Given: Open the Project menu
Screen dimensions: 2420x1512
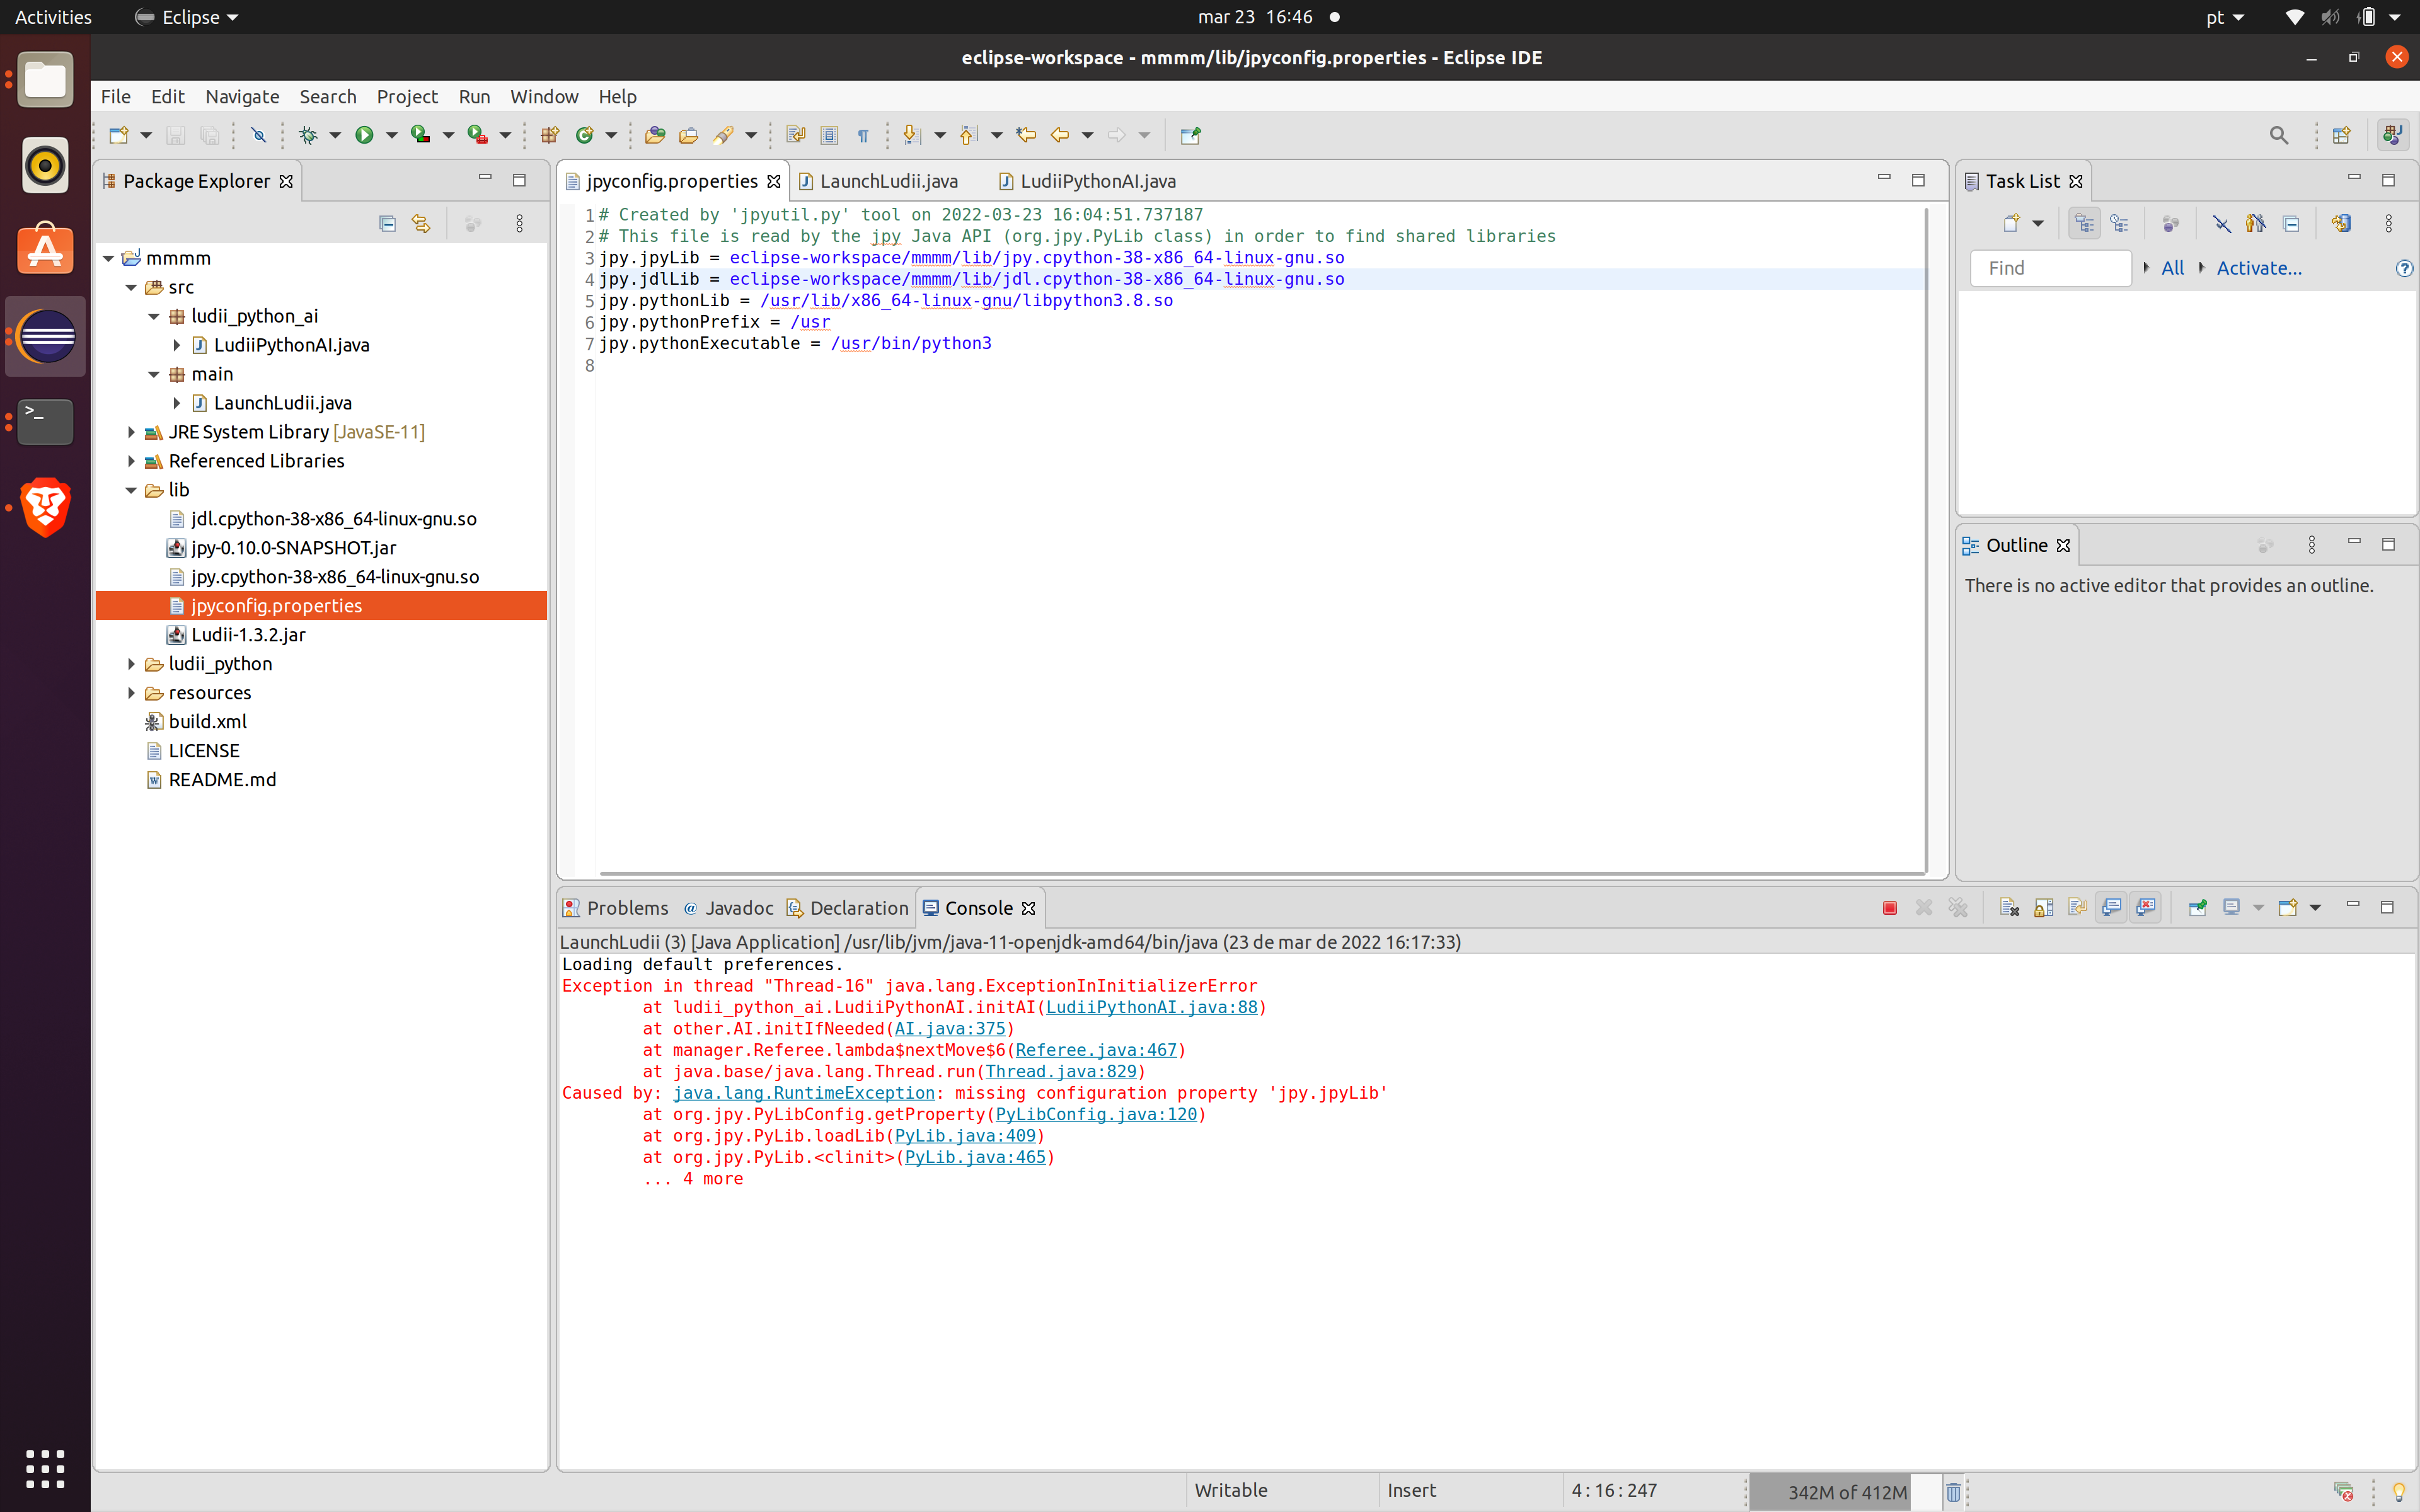Looking at the screenshot, I should (x=407, y=97).
